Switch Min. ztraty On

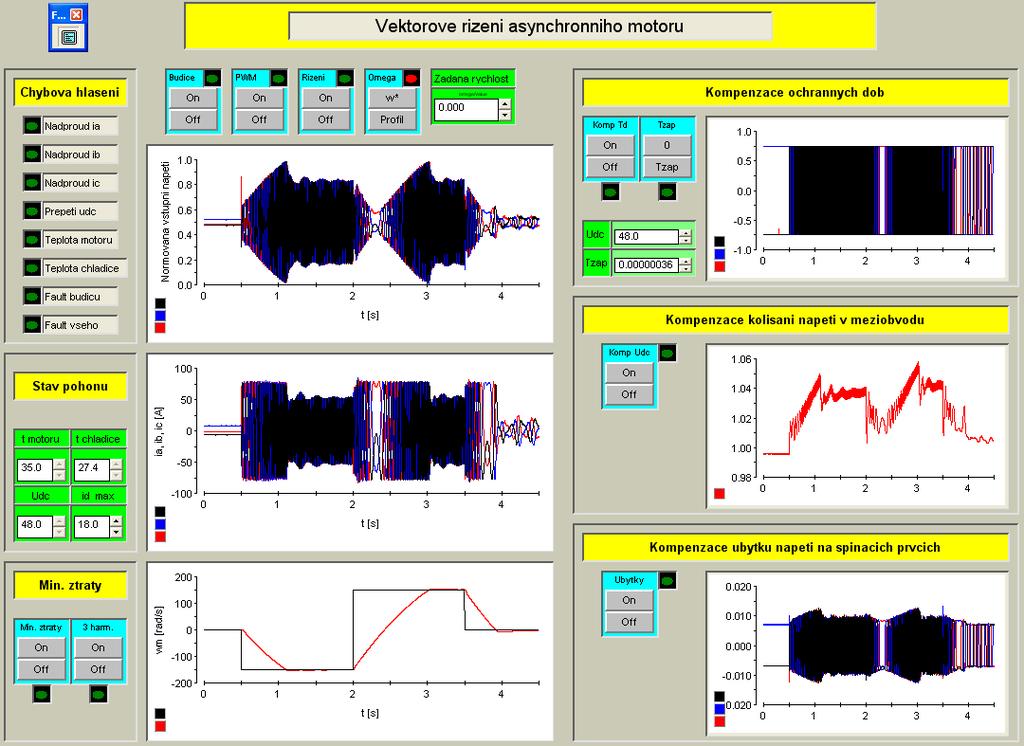[x=41, y=648]
